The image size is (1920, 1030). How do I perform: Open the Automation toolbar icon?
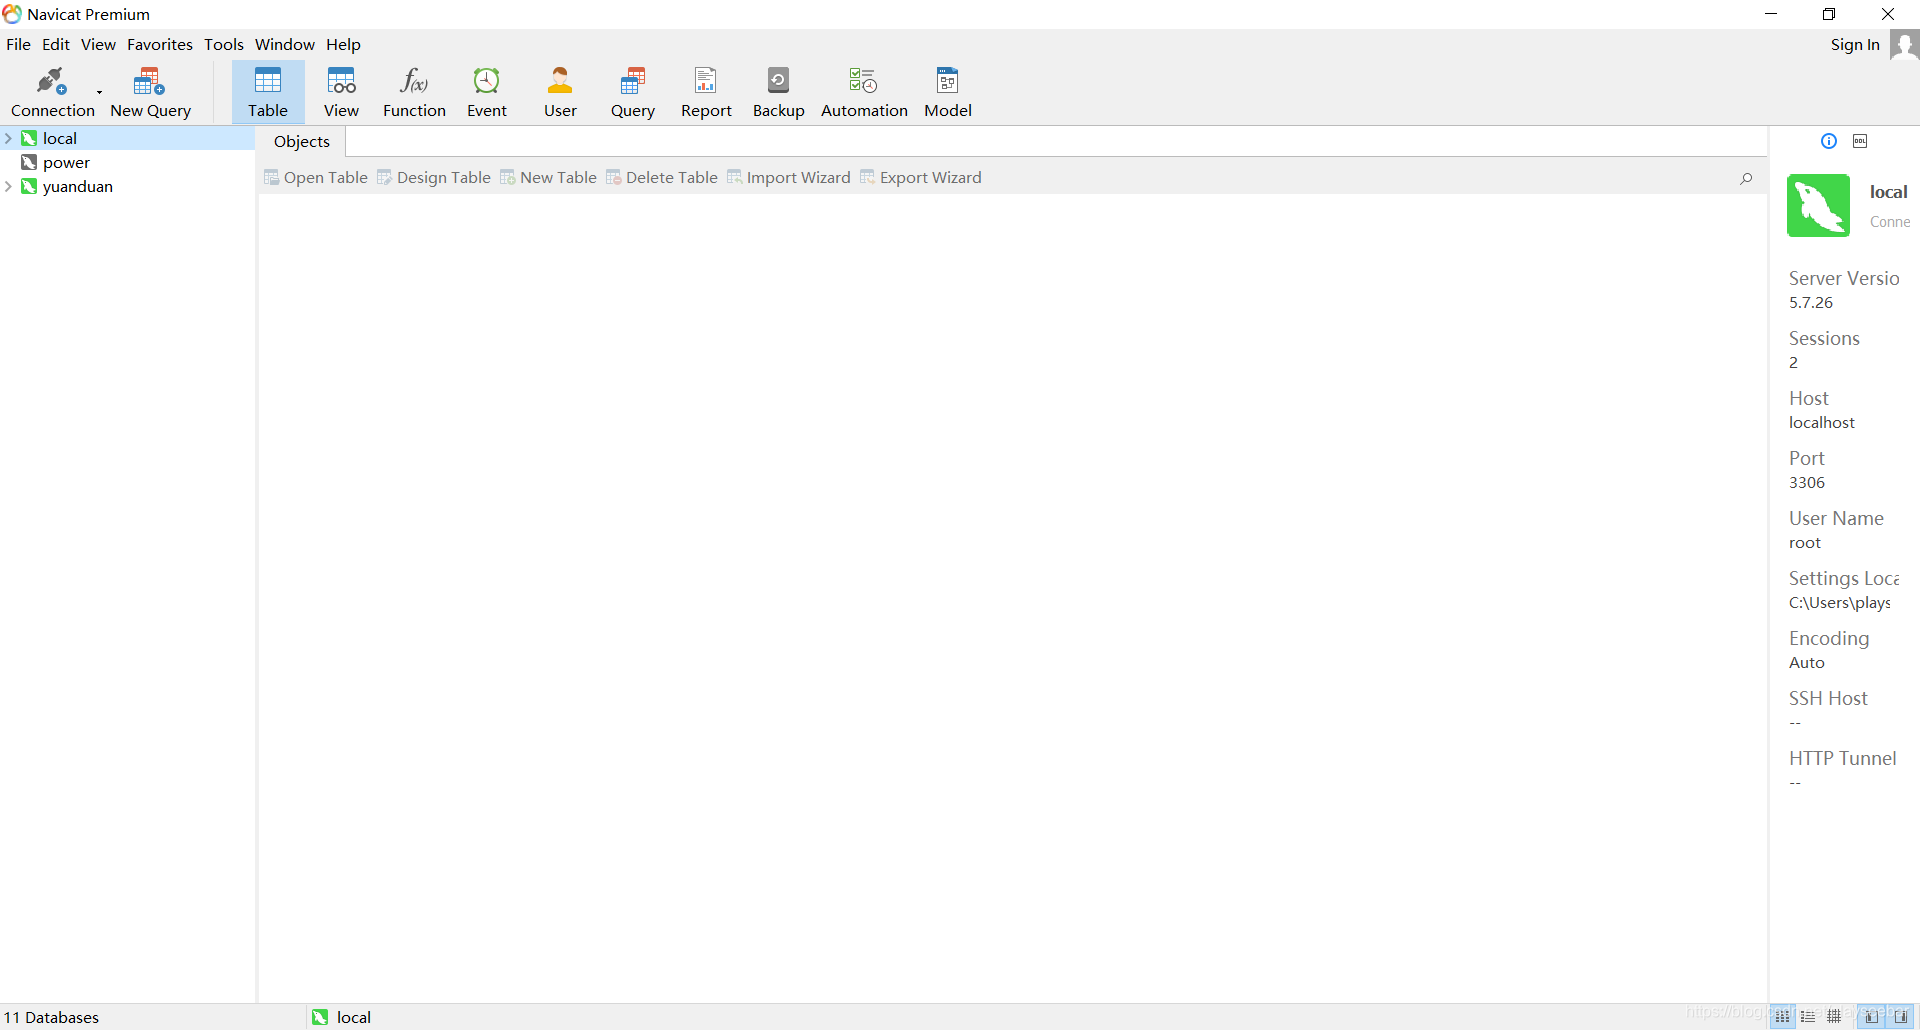coord(864,92)
